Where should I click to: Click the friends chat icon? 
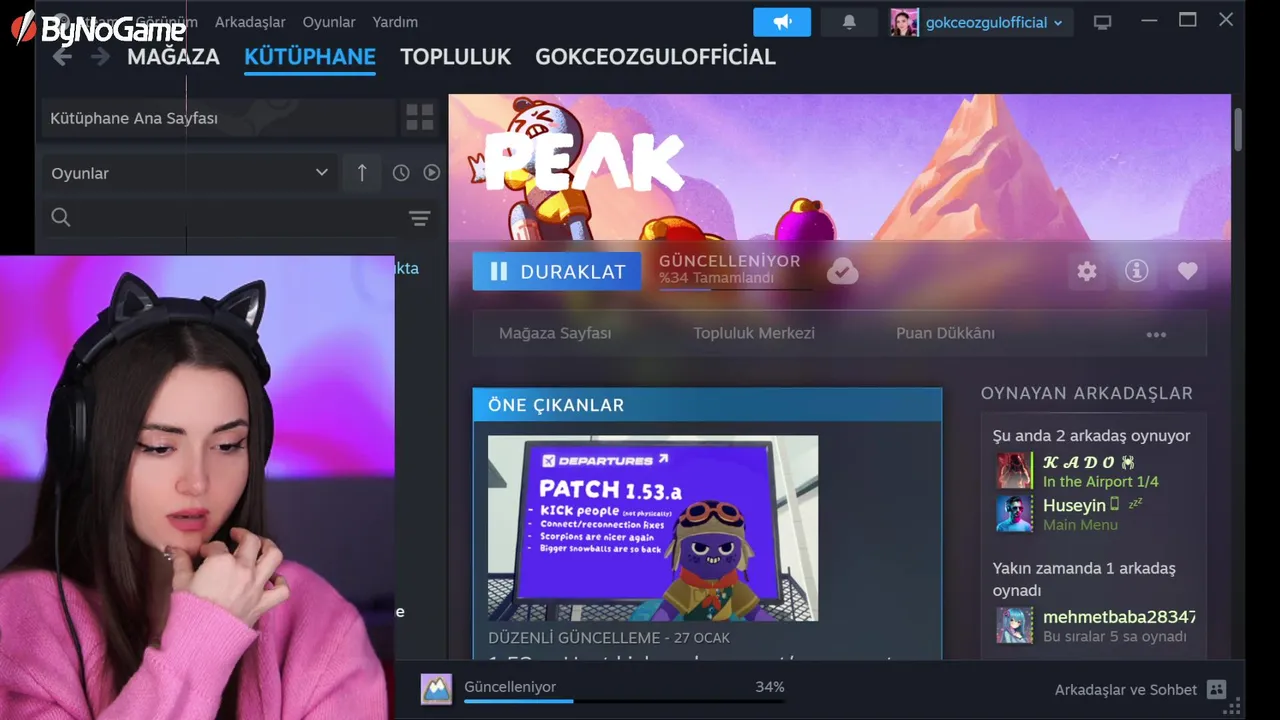pyautogui.click(x=1216, y=690)
